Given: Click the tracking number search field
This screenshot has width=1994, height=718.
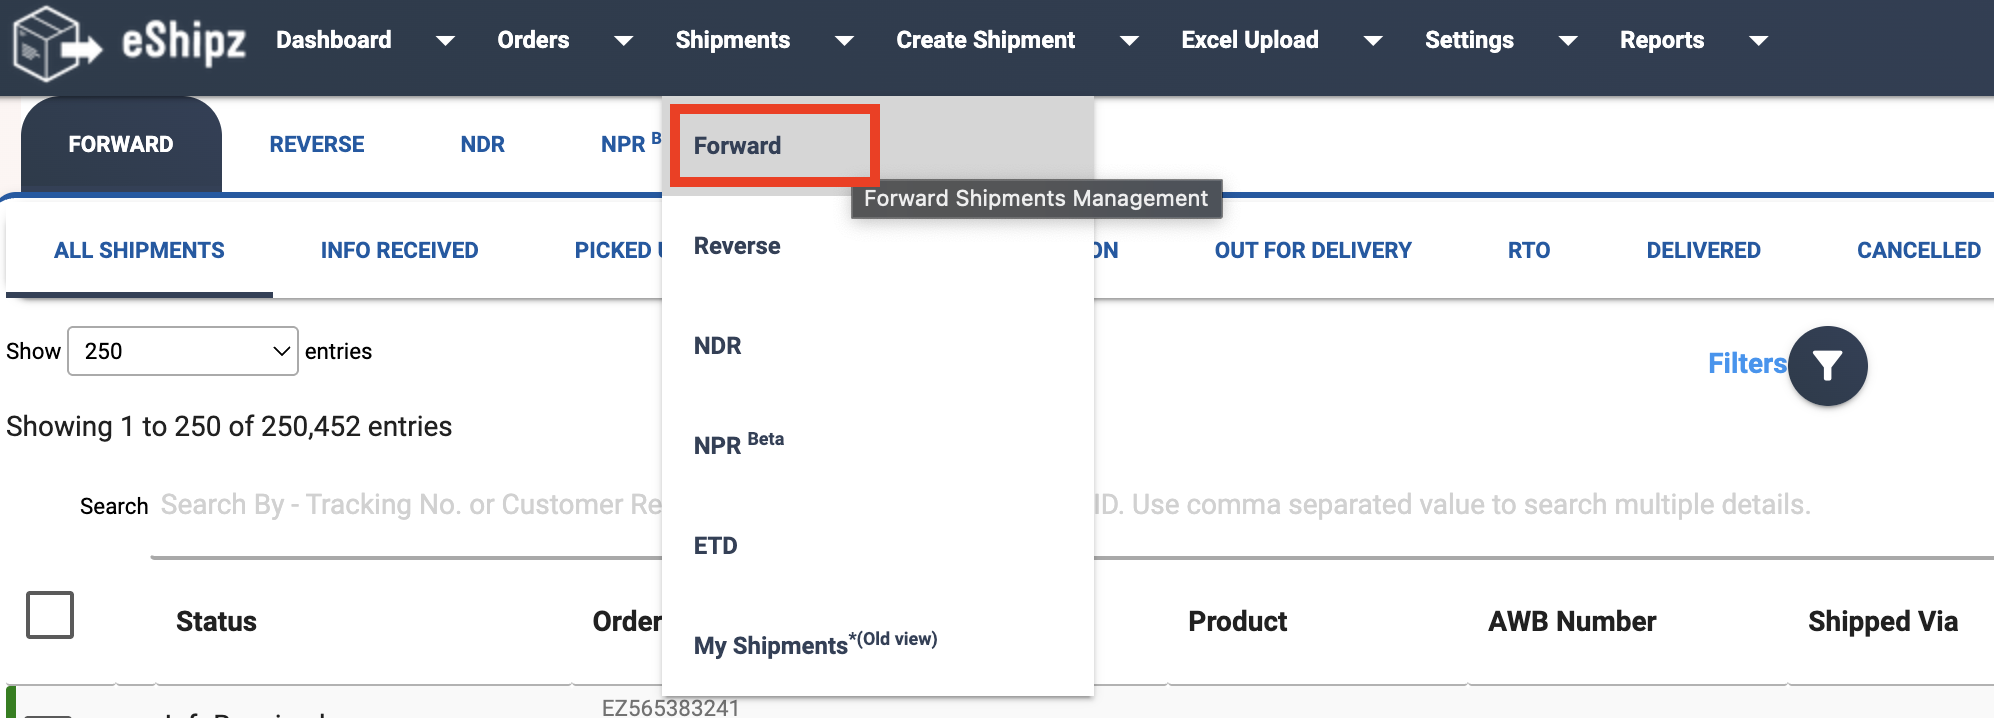Looking at the screenshot, I should point(985,505).
